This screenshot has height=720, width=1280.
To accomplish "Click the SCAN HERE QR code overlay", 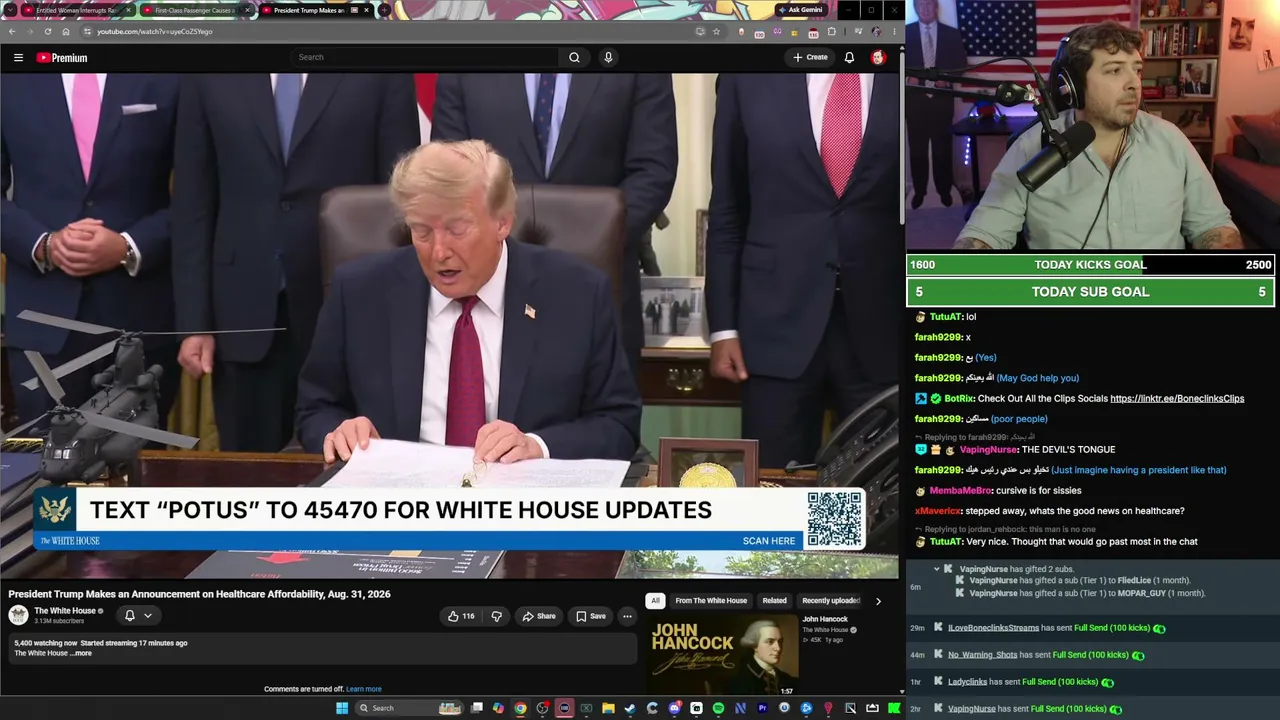I will [834, 518].
